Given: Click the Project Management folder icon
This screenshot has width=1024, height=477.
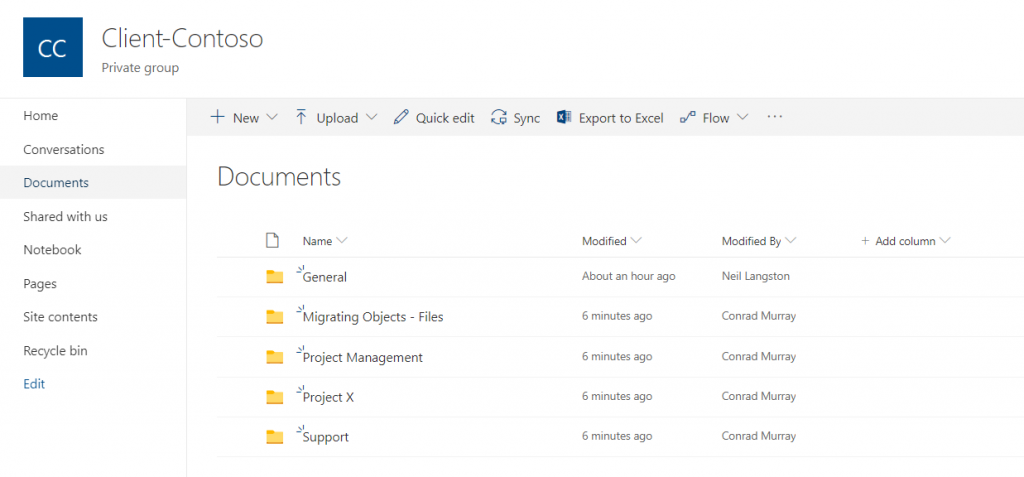Looking at the screenshot, I should pyautogui.click(x=275, y=357).
